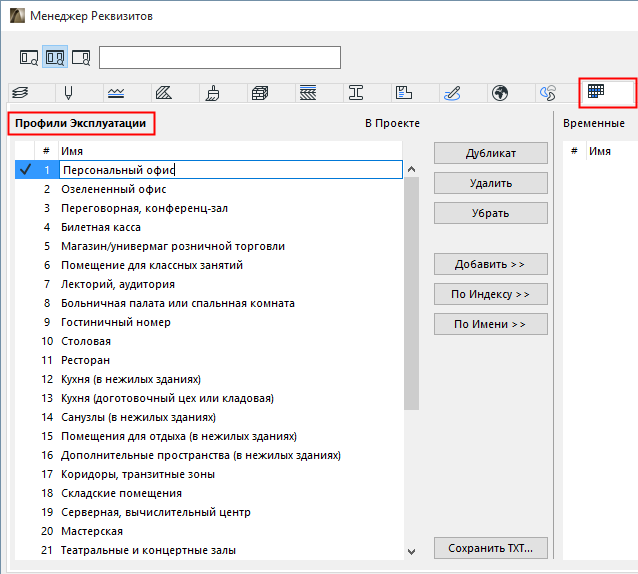Click the Удалить button
The image size is (638, 574).
pyautogui.click(x=491, y=183)
